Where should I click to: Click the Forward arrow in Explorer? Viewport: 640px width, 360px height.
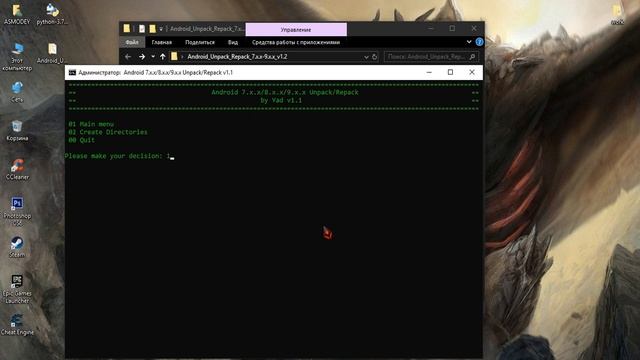(x=142, y=57)
